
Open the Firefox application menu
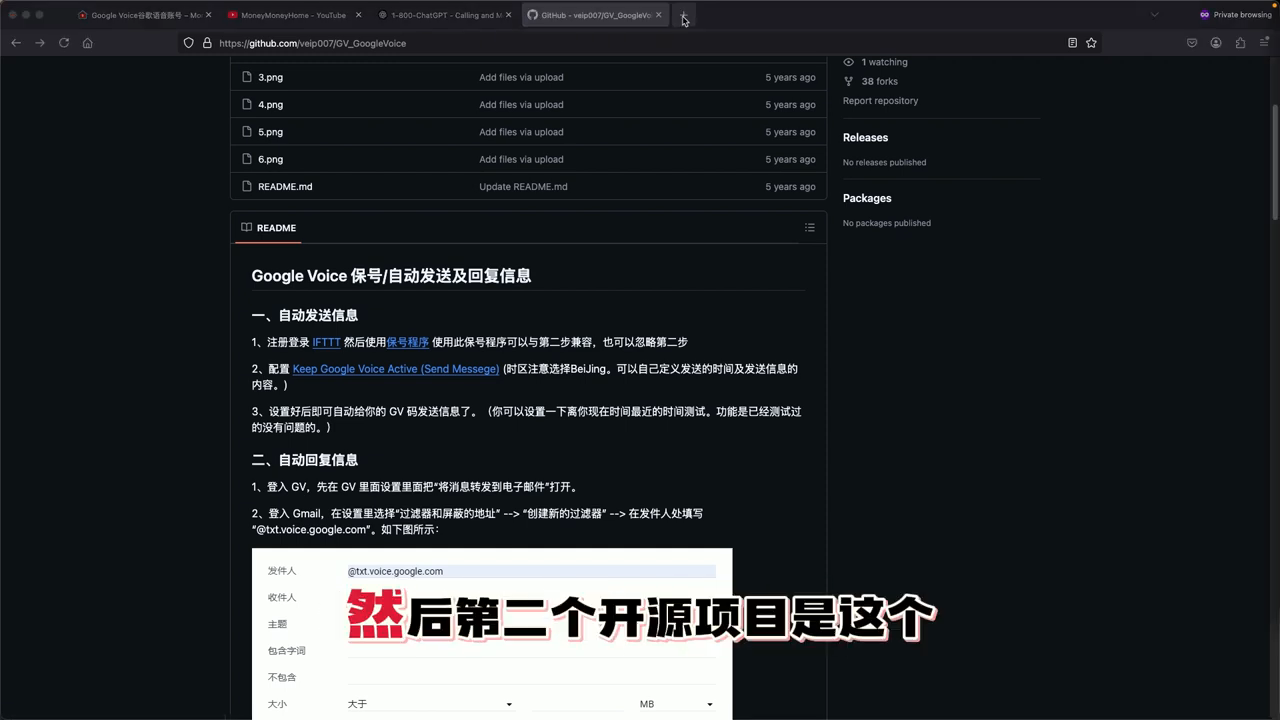tap(1264, 43)
